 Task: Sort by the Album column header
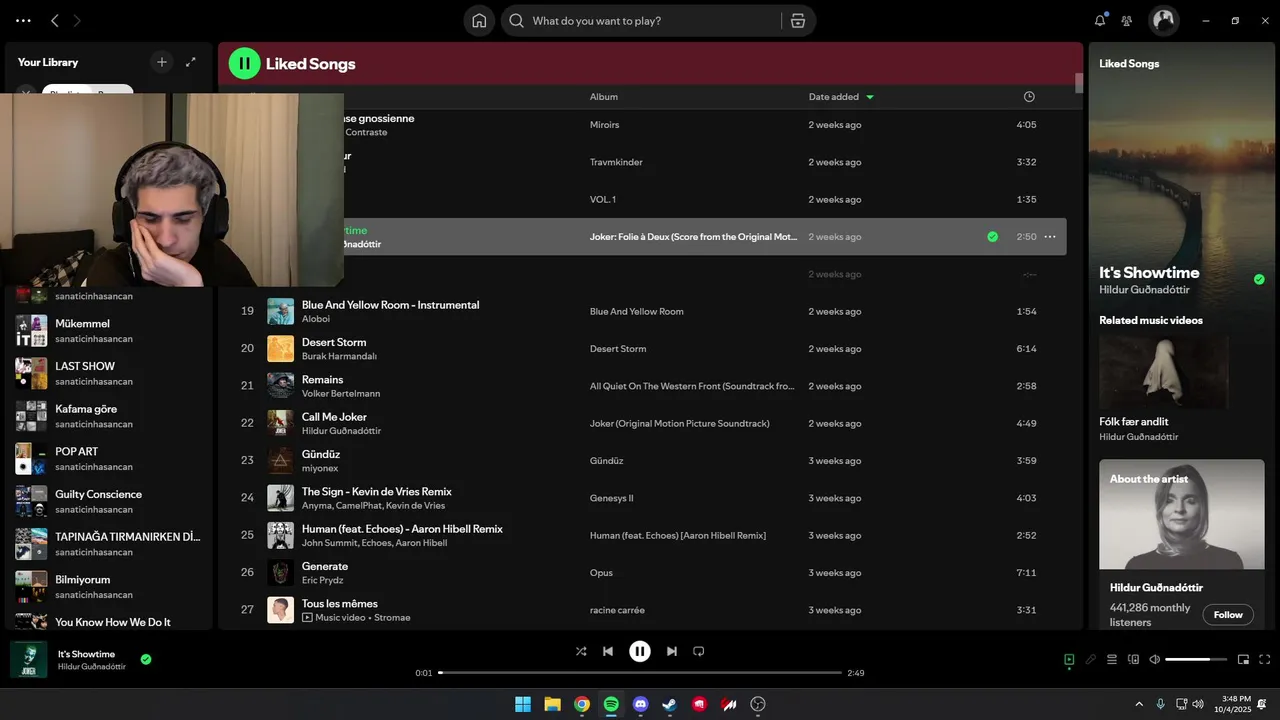tap(604, 97)
